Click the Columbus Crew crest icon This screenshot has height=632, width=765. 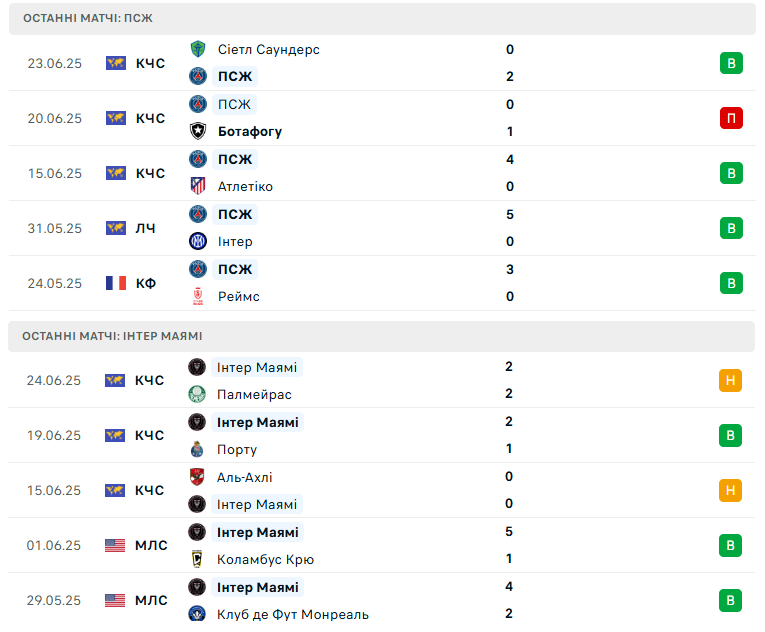point(197,559)
